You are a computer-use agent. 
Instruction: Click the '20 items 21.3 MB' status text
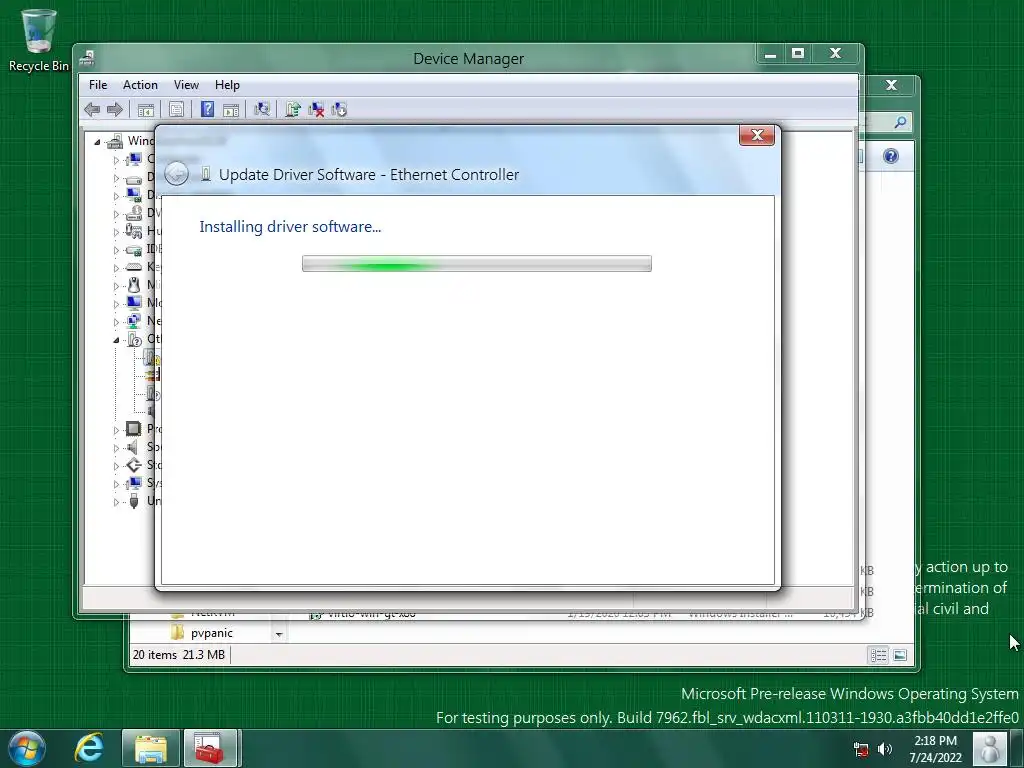179,654
